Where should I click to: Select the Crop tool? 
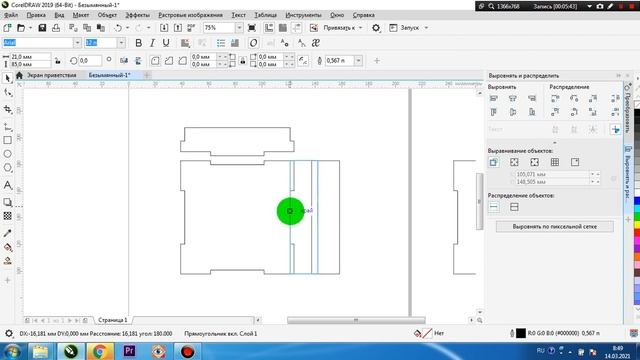tap(7, 109)
